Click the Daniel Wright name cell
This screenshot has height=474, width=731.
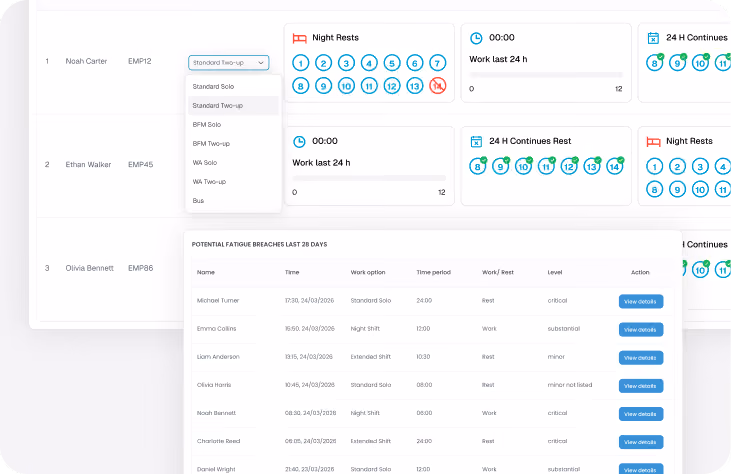pyautogui.click(x=216, y=469)
